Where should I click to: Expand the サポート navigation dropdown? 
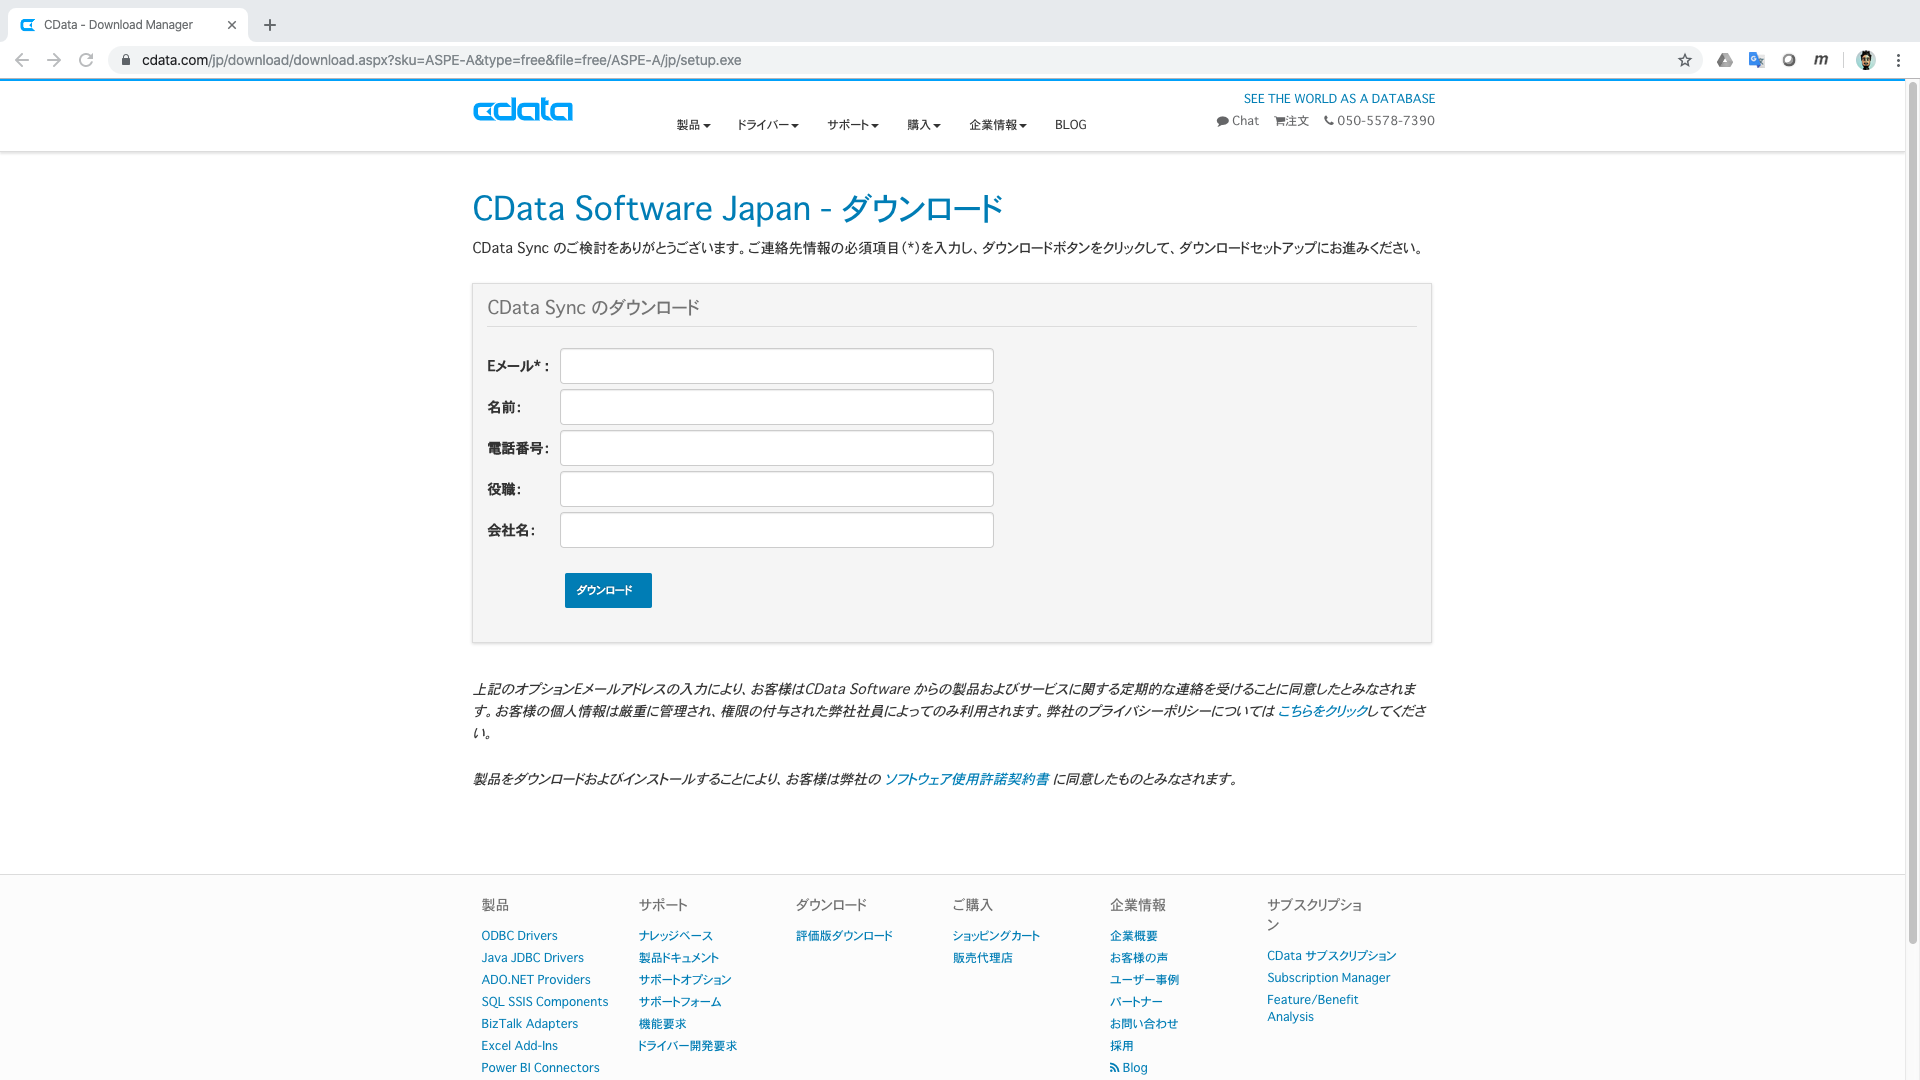(851, 124)
